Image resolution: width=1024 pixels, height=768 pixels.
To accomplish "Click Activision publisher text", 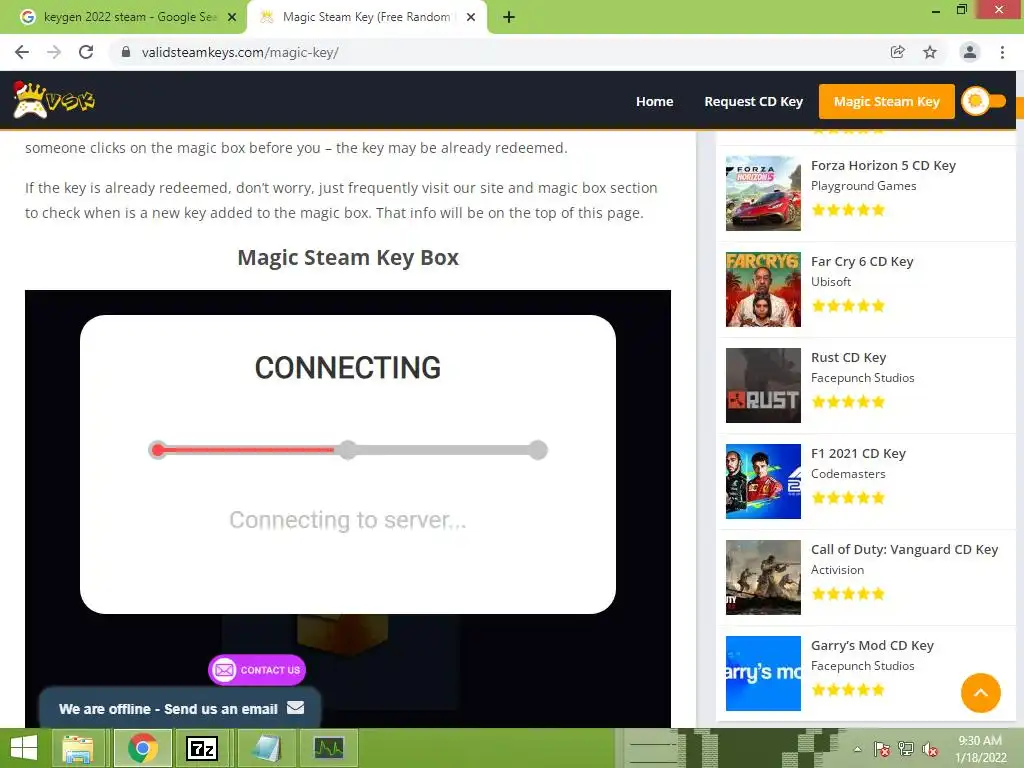I will [837, 570].
